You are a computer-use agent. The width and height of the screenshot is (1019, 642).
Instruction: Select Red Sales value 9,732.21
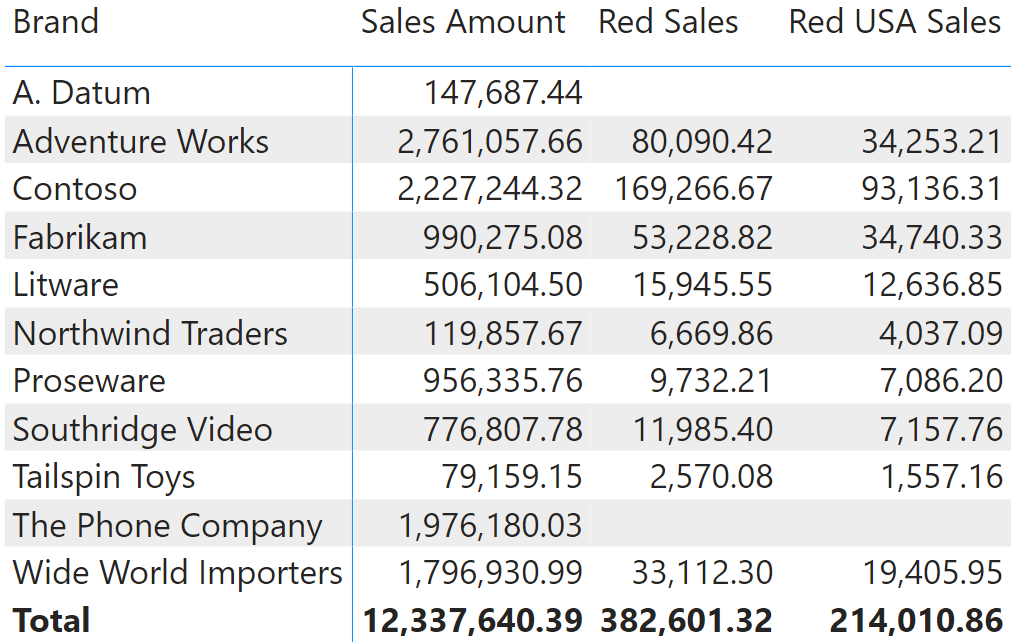(712, 381)
